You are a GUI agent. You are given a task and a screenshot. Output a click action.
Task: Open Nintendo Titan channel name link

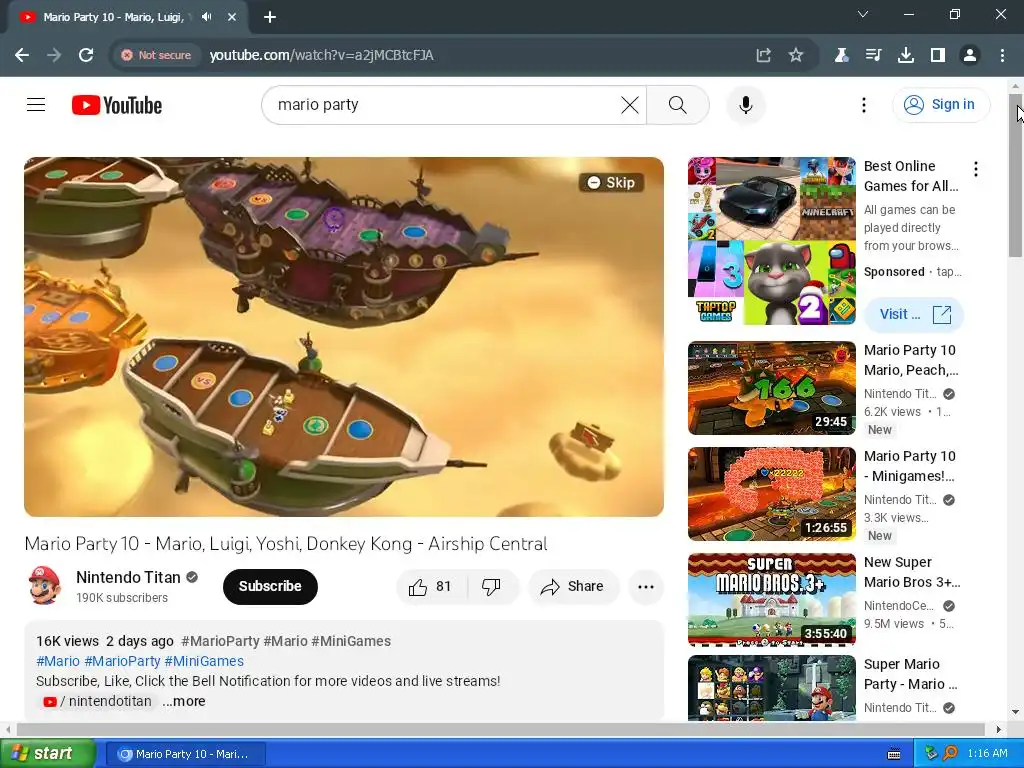point(128,577)
